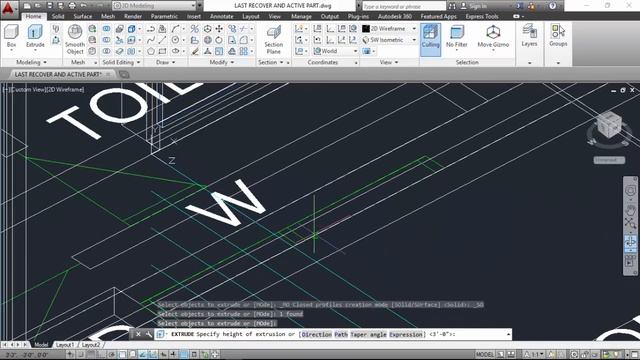
Task: Open the 2D Wireframe visual style dropdown
Action: click(389, 29)
